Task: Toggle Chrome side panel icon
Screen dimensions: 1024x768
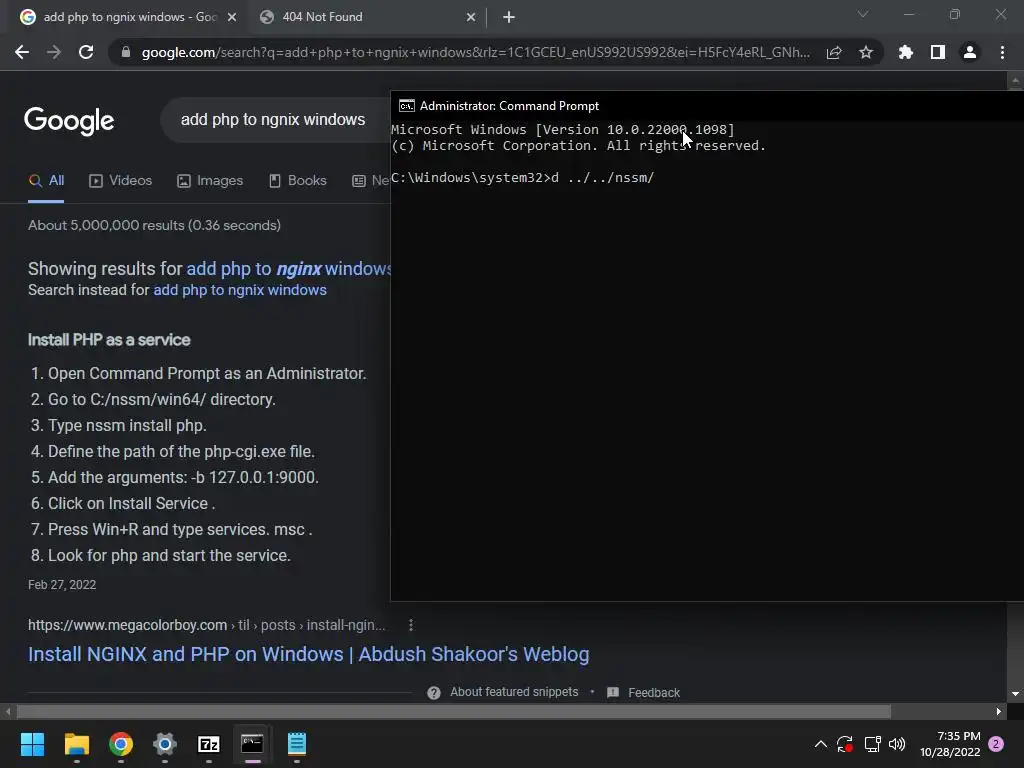Action: 938,52
